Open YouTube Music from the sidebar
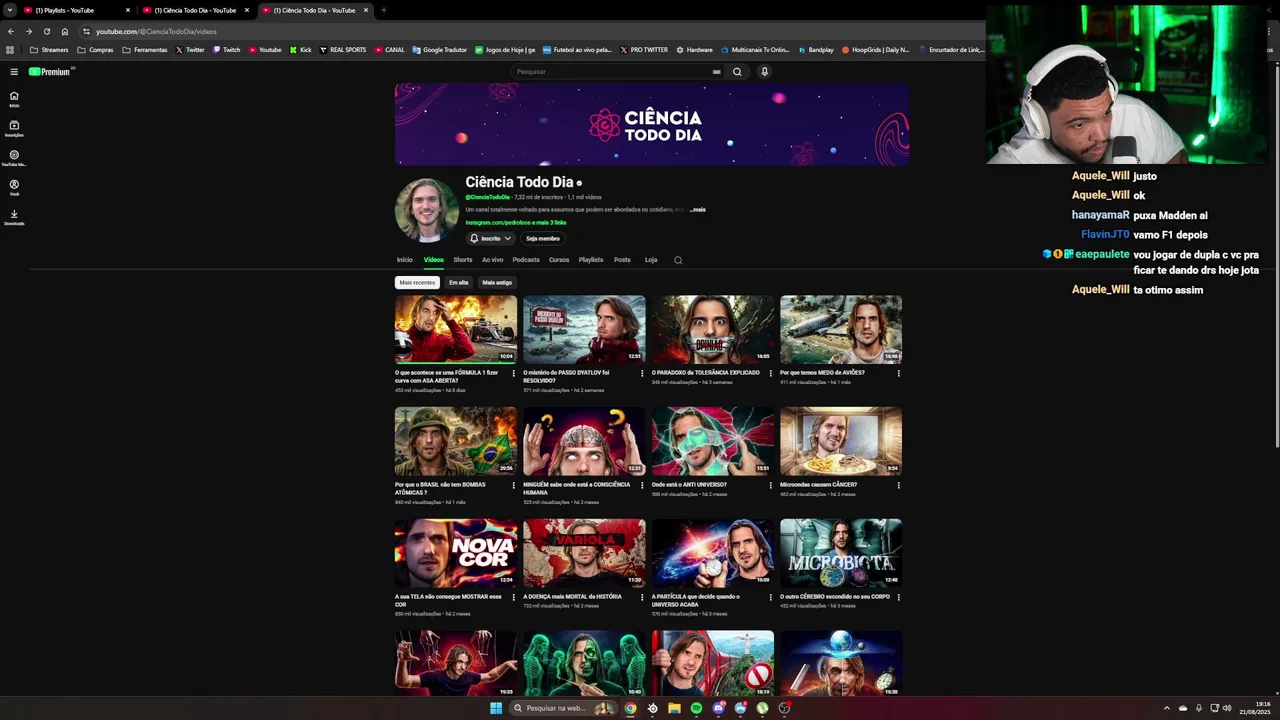 pyautogui.click(x=14, y=158)
